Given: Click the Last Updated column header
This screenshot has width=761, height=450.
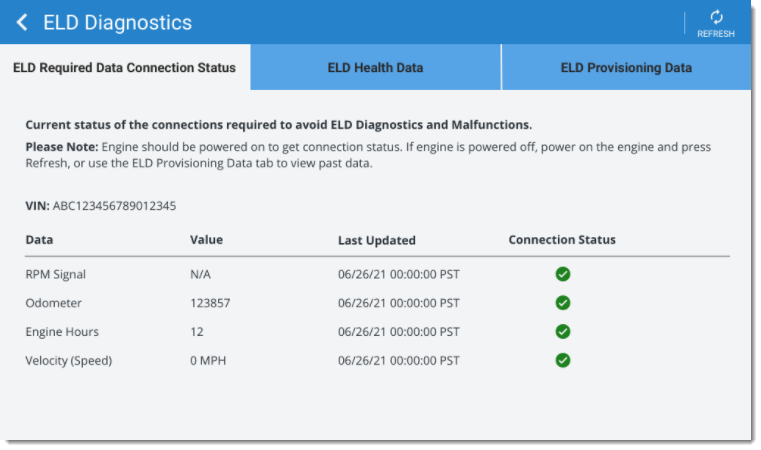Looking at the screenshot, I should pos(377,240).
